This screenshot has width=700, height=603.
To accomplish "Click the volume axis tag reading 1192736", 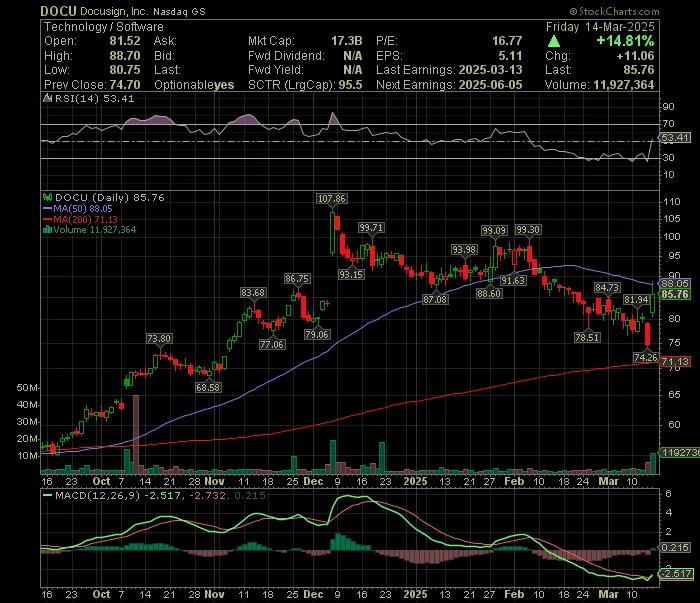I will click(x=679, y=453).
